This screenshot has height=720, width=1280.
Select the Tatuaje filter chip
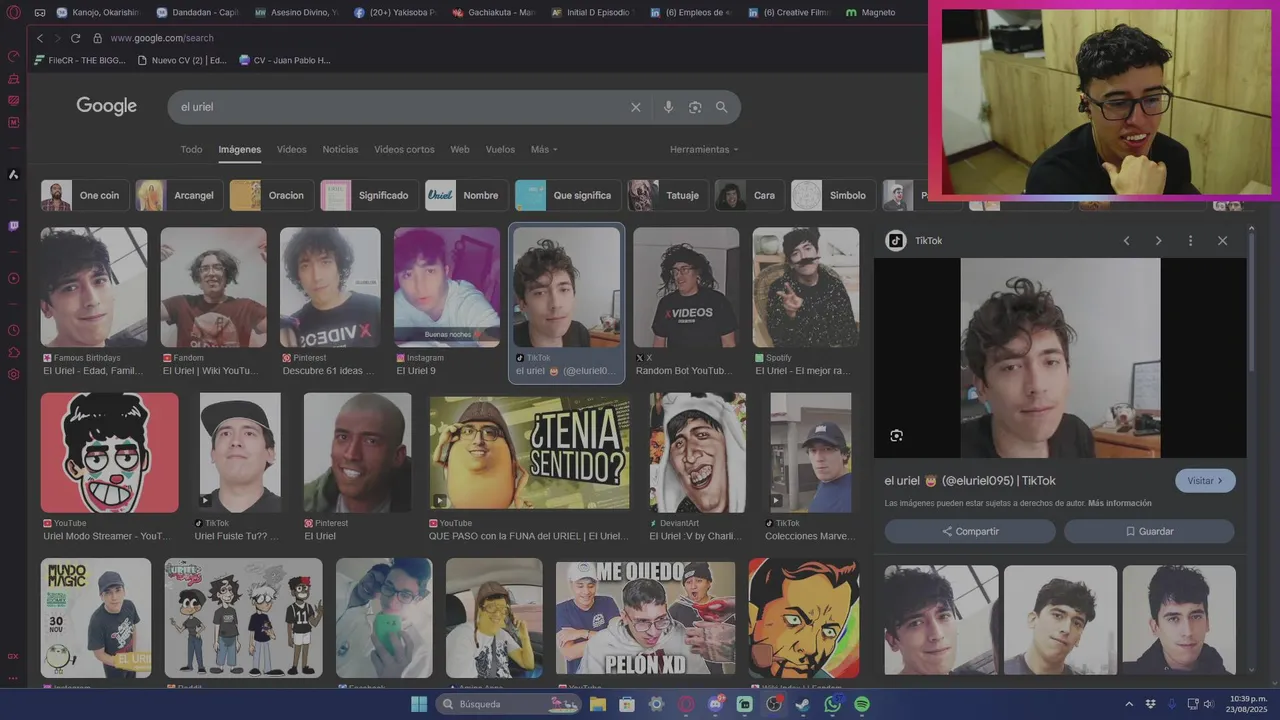coord(668,195)
